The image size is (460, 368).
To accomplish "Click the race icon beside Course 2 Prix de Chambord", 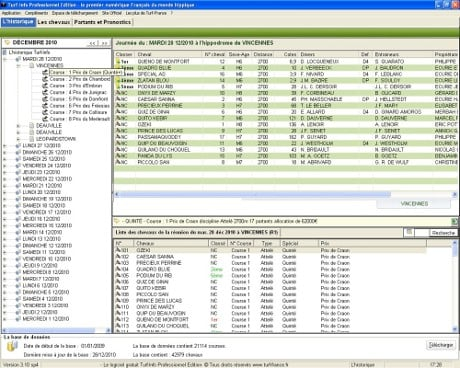I will (x=45, y=79).
